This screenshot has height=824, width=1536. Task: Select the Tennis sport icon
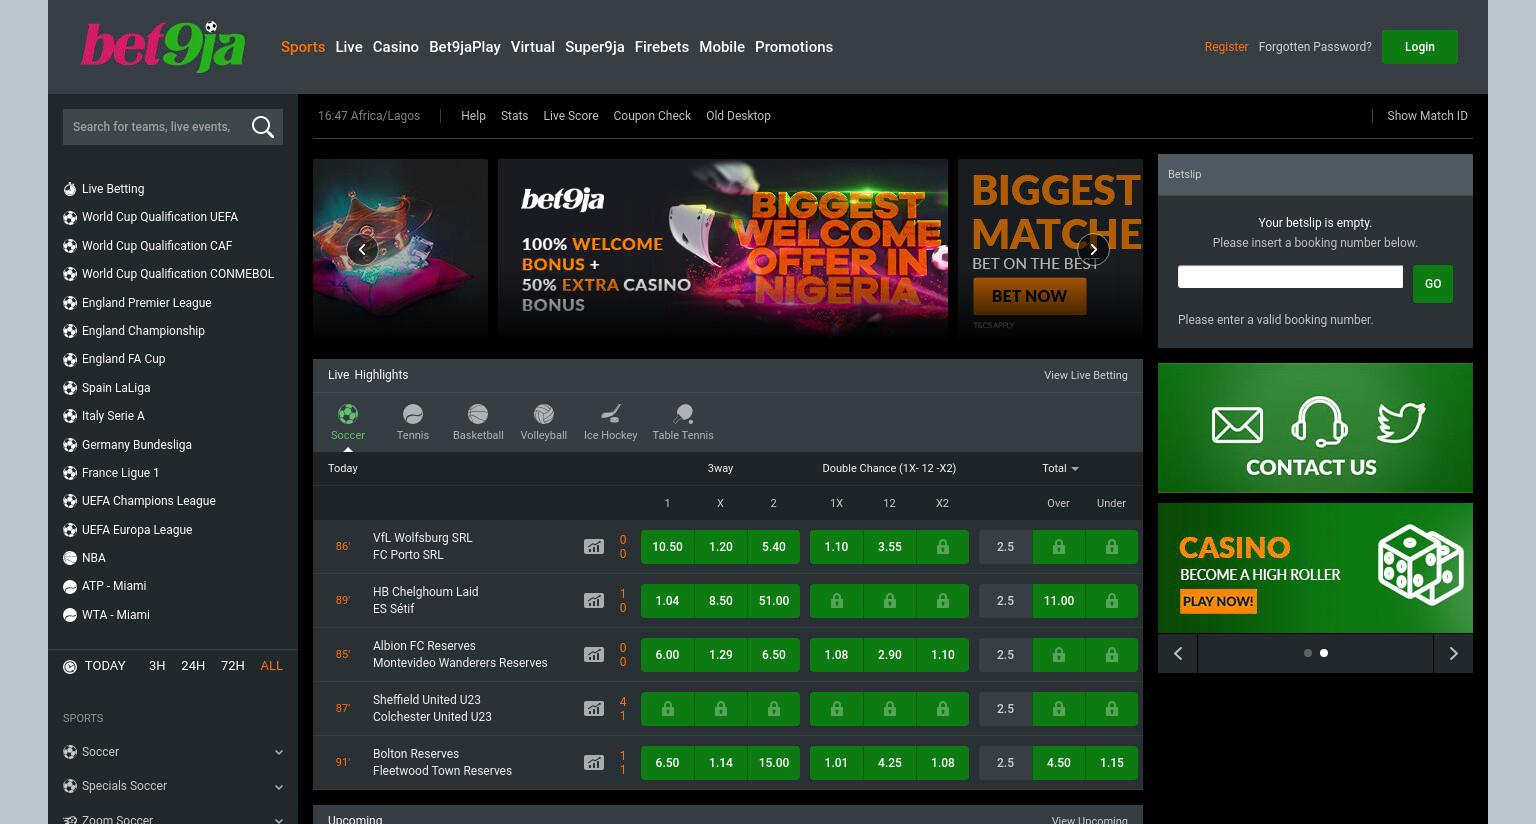point(413,414)
